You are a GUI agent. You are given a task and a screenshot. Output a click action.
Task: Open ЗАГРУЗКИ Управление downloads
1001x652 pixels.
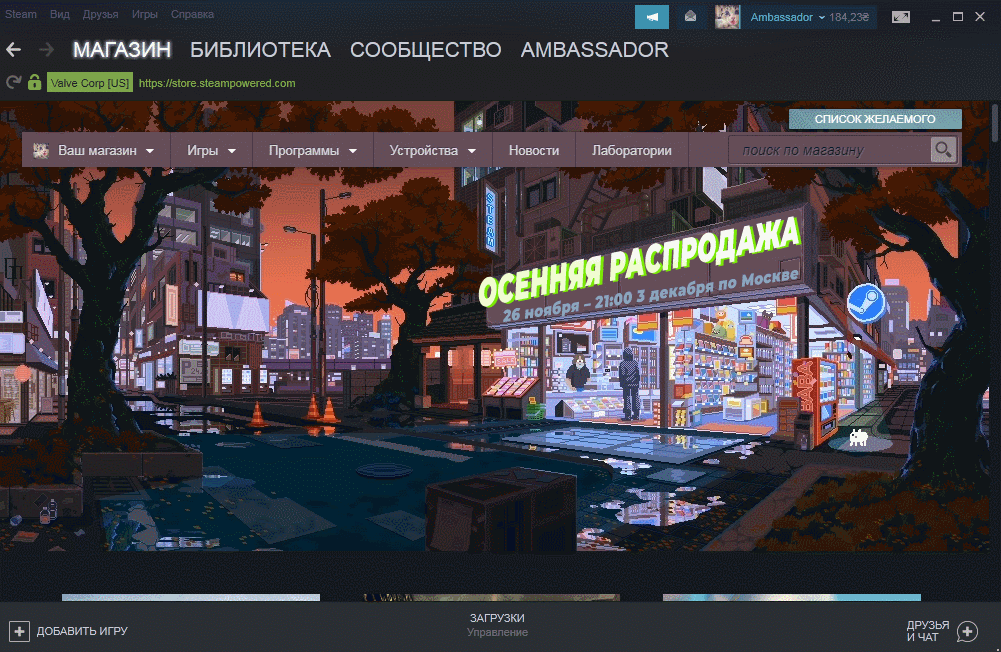(497, 625)
